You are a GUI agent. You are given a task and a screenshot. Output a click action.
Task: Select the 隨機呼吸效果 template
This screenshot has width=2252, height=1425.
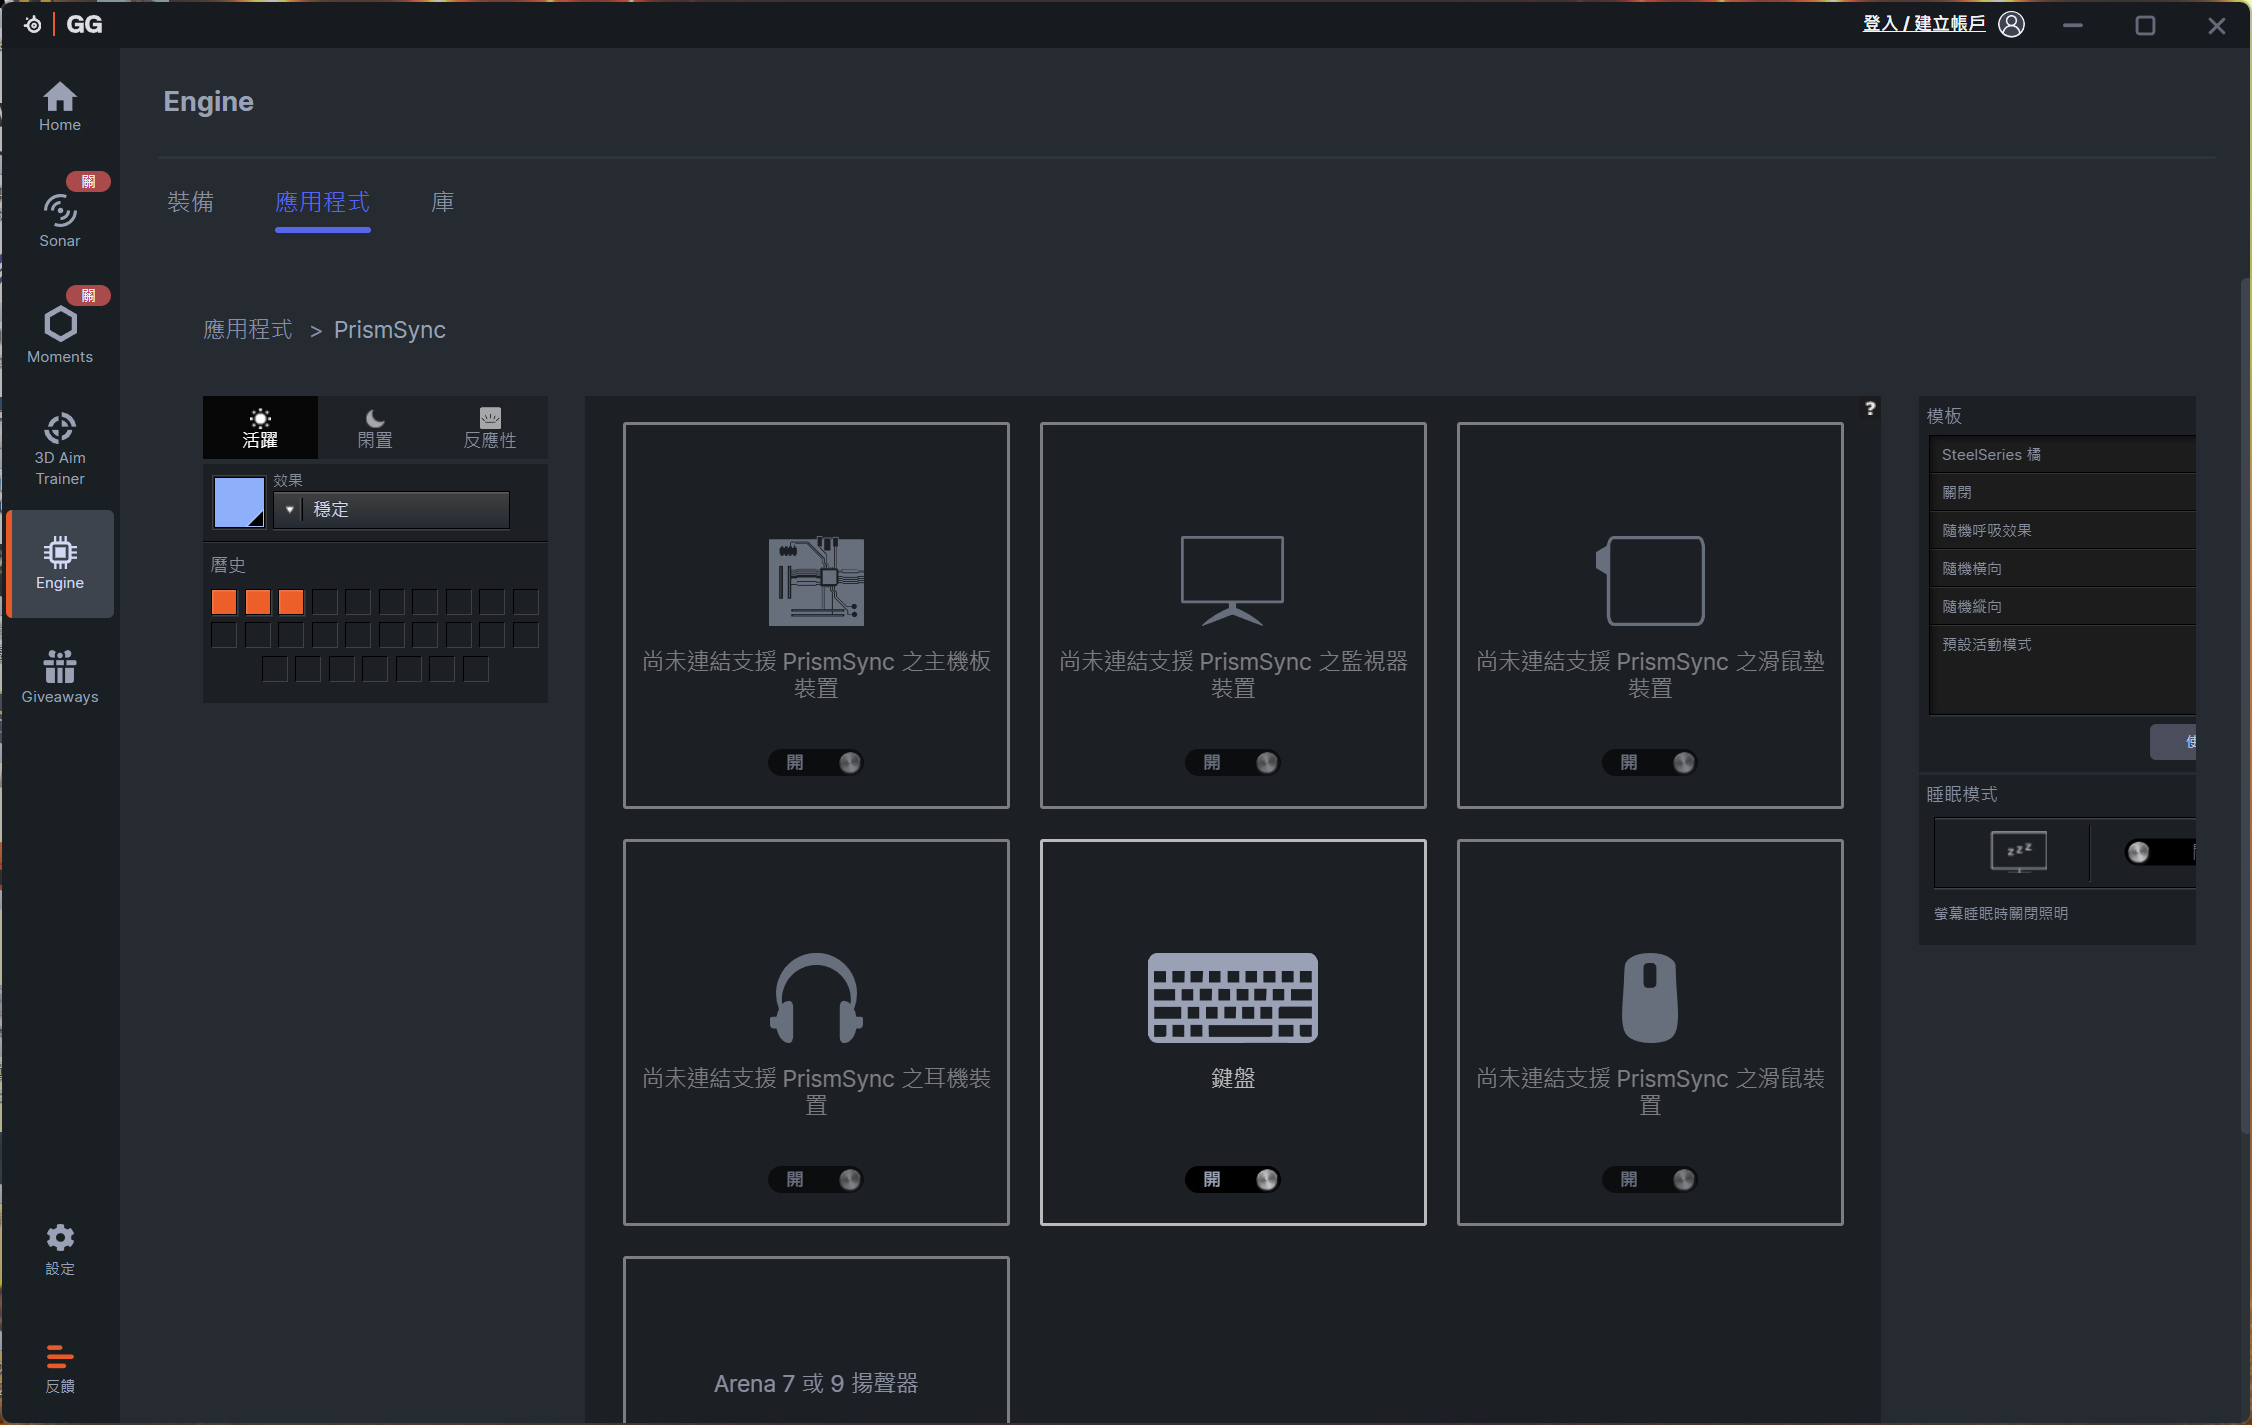[x=2062, y=530]
